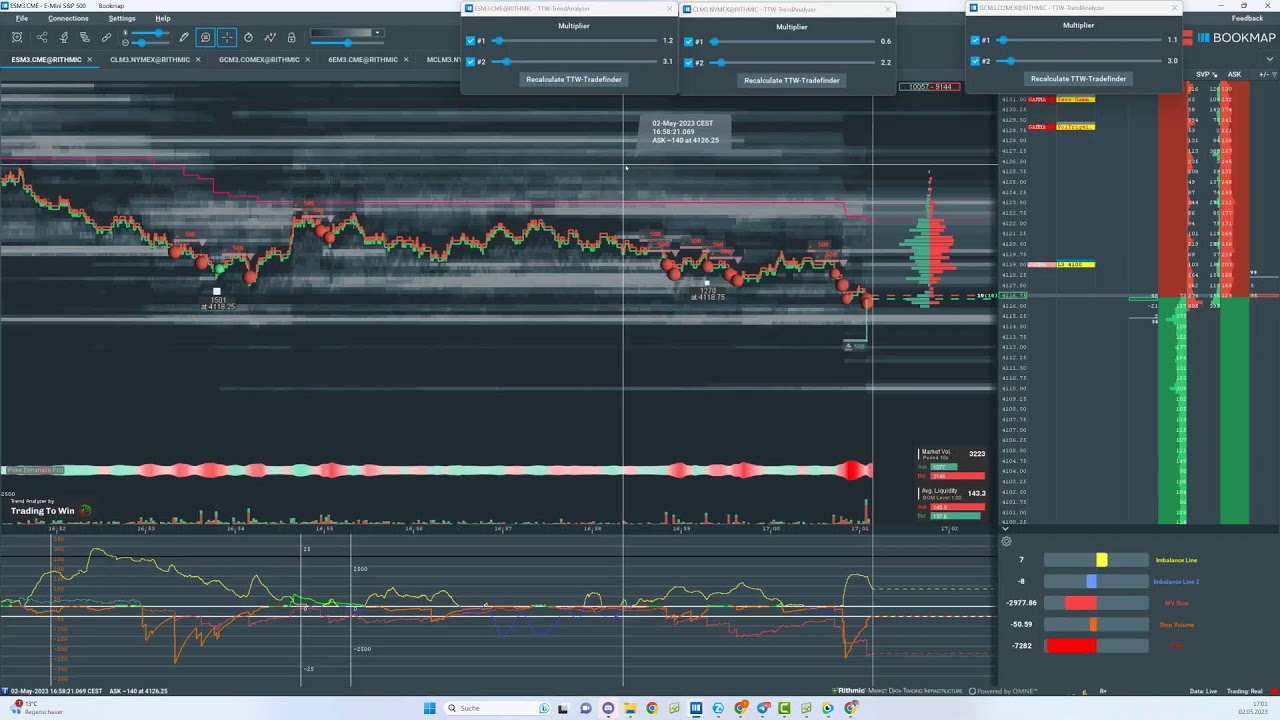Toggle #2 checkbox in GCM3 TrendAnalyzer window
Image resolution: width=1280 pixels, height=720 pixels.
click(x=976, y=61)
